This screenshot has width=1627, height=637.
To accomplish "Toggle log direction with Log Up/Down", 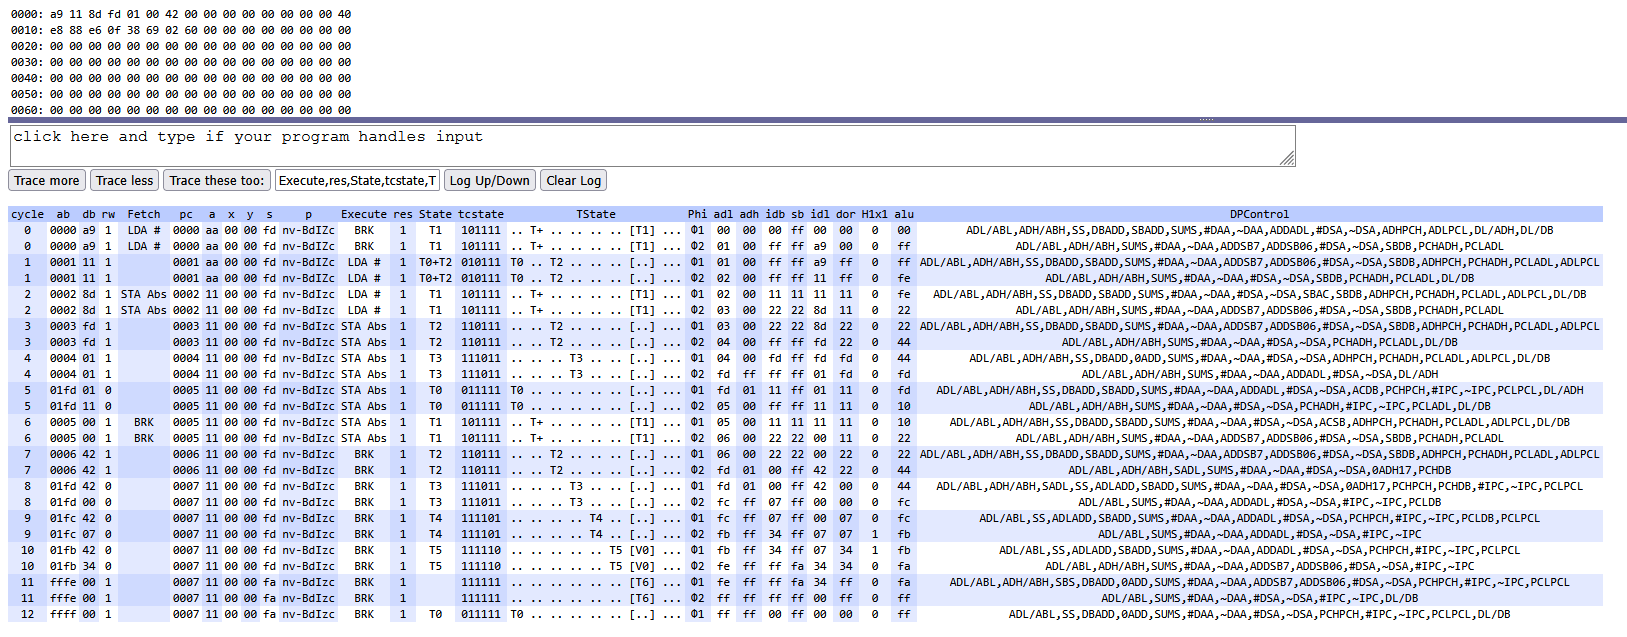I will click(489, 181).
